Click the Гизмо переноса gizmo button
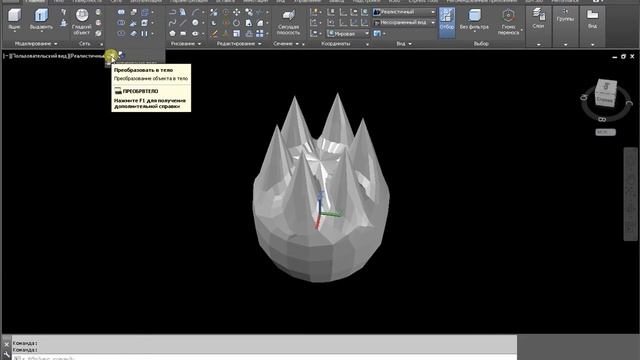This screenshot has width=640, height=360. 508,22
